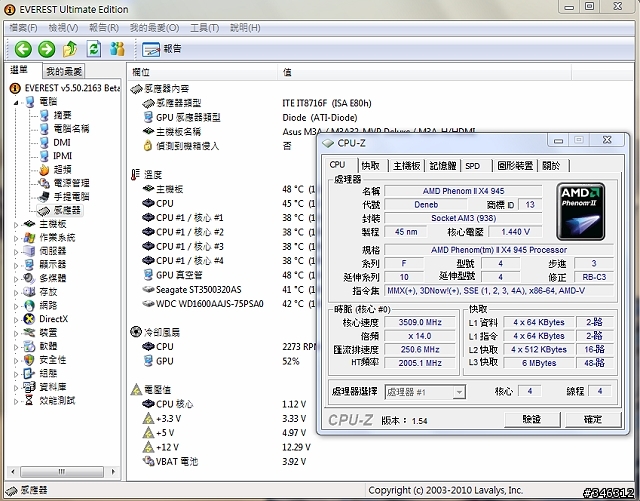
Task: Select the 摘要 item icon in the tree
Action: coord(44,116)
